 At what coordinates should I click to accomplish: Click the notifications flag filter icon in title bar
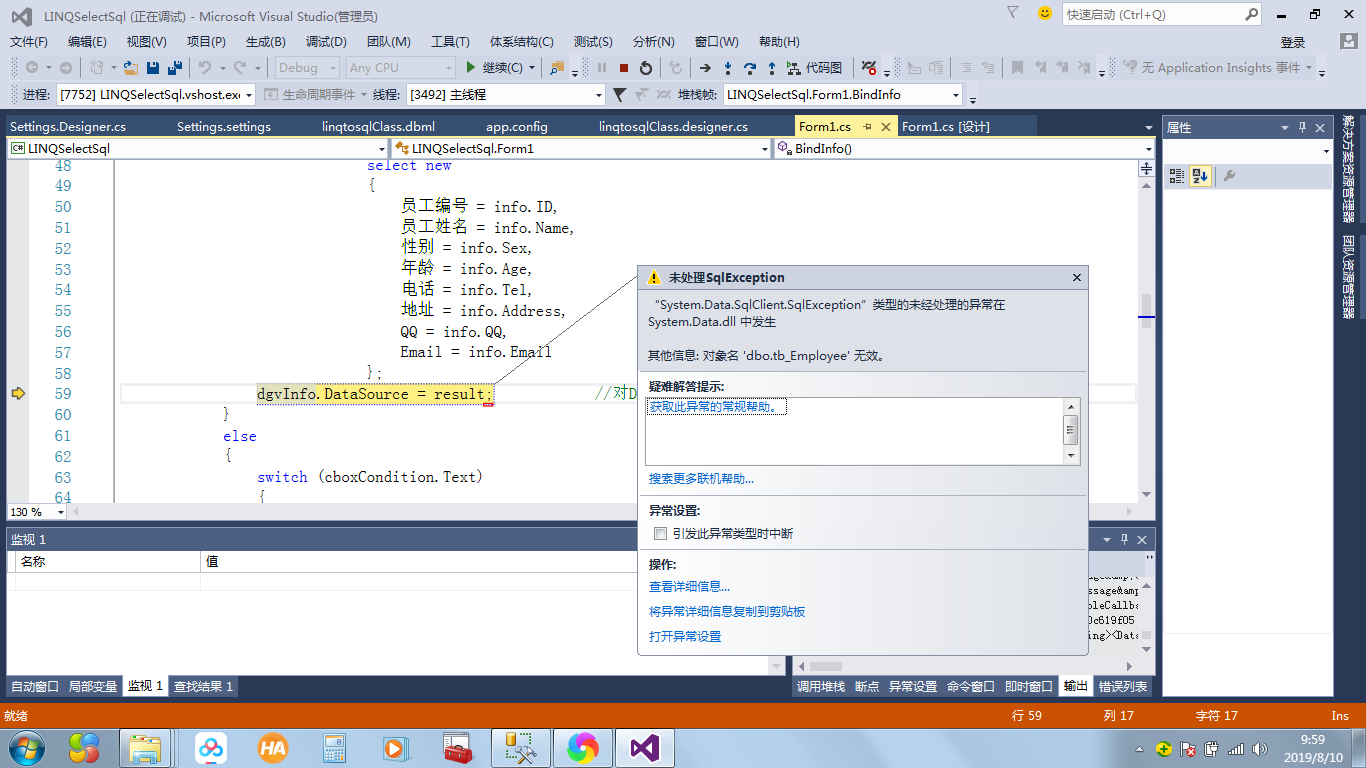[x=1013, y=13]
